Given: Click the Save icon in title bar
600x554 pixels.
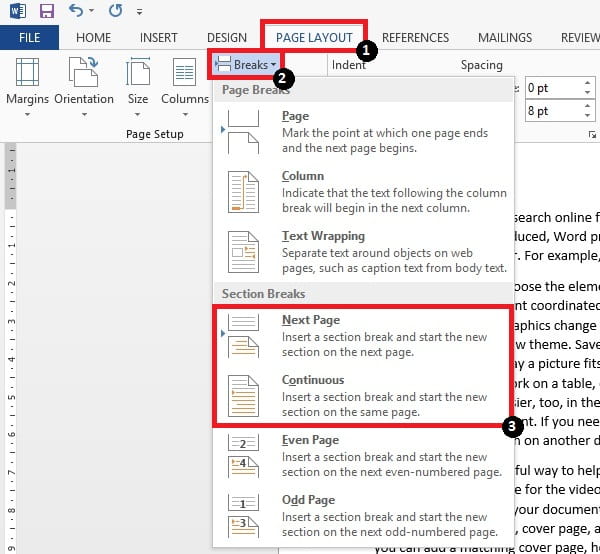Looking at the screenshot, I should (45, 12).
